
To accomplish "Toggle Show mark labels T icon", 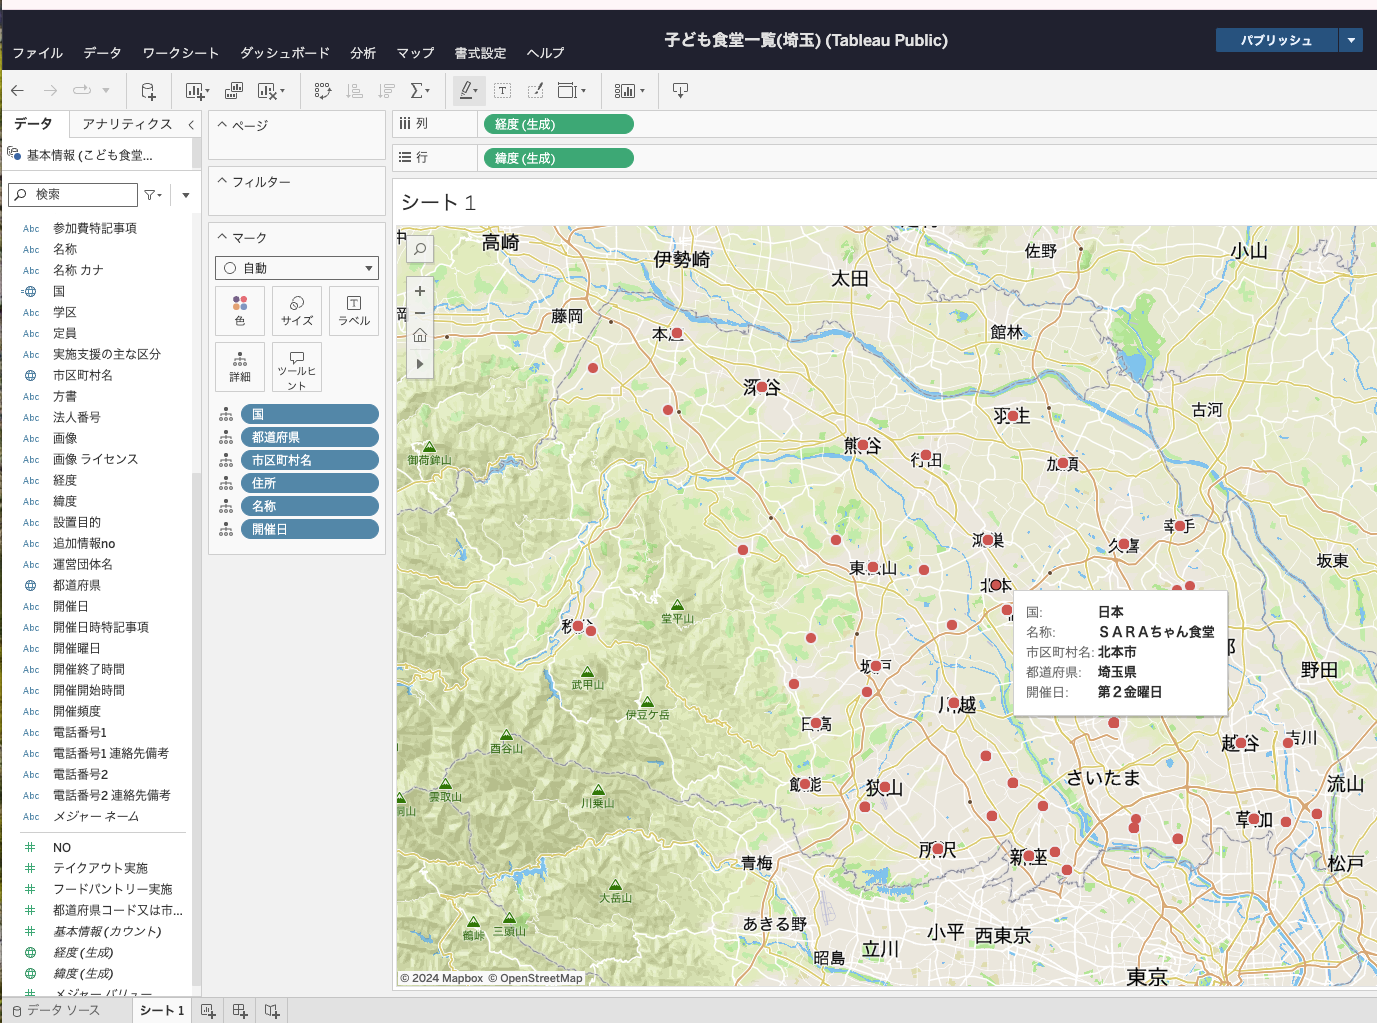I will pyautogui.click(x=503, y=91).
